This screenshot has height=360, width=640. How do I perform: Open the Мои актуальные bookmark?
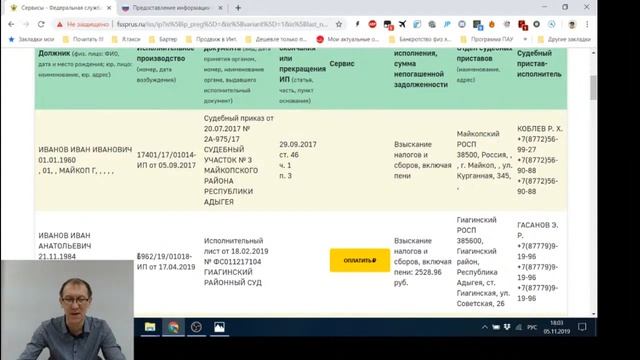pyautogui.click(x=348, y=39)
